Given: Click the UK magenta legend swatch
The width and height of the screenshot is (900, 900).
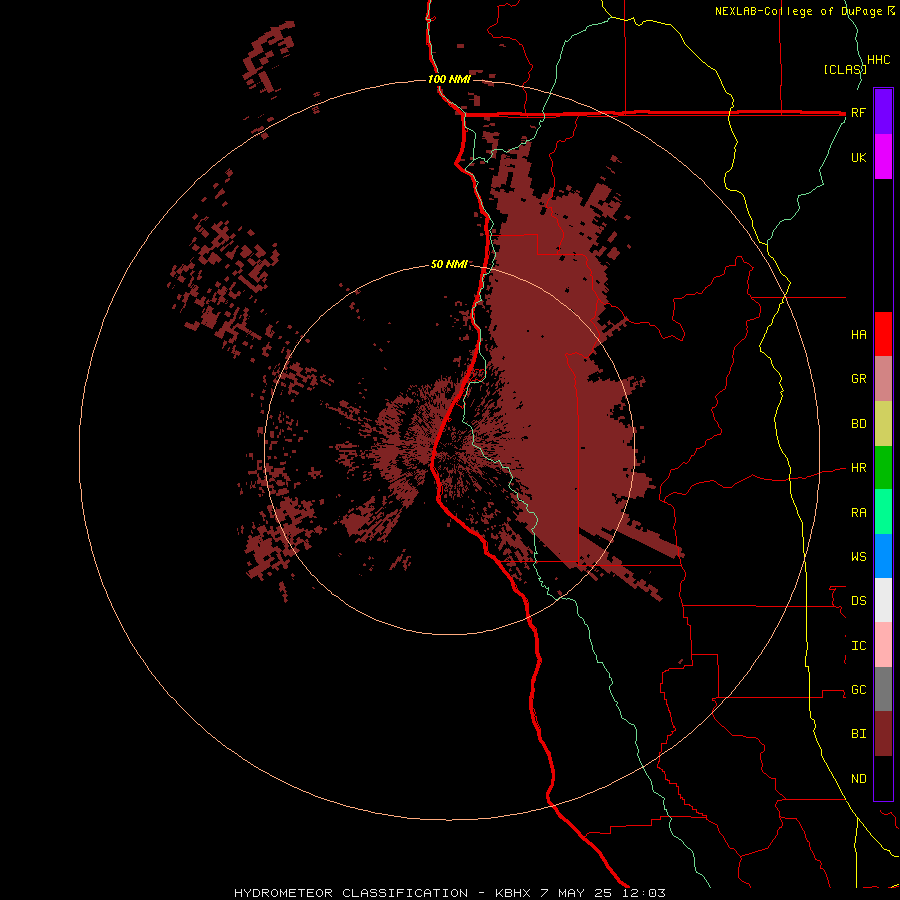Looking at the screenshot, I should [x=883, y=157].
